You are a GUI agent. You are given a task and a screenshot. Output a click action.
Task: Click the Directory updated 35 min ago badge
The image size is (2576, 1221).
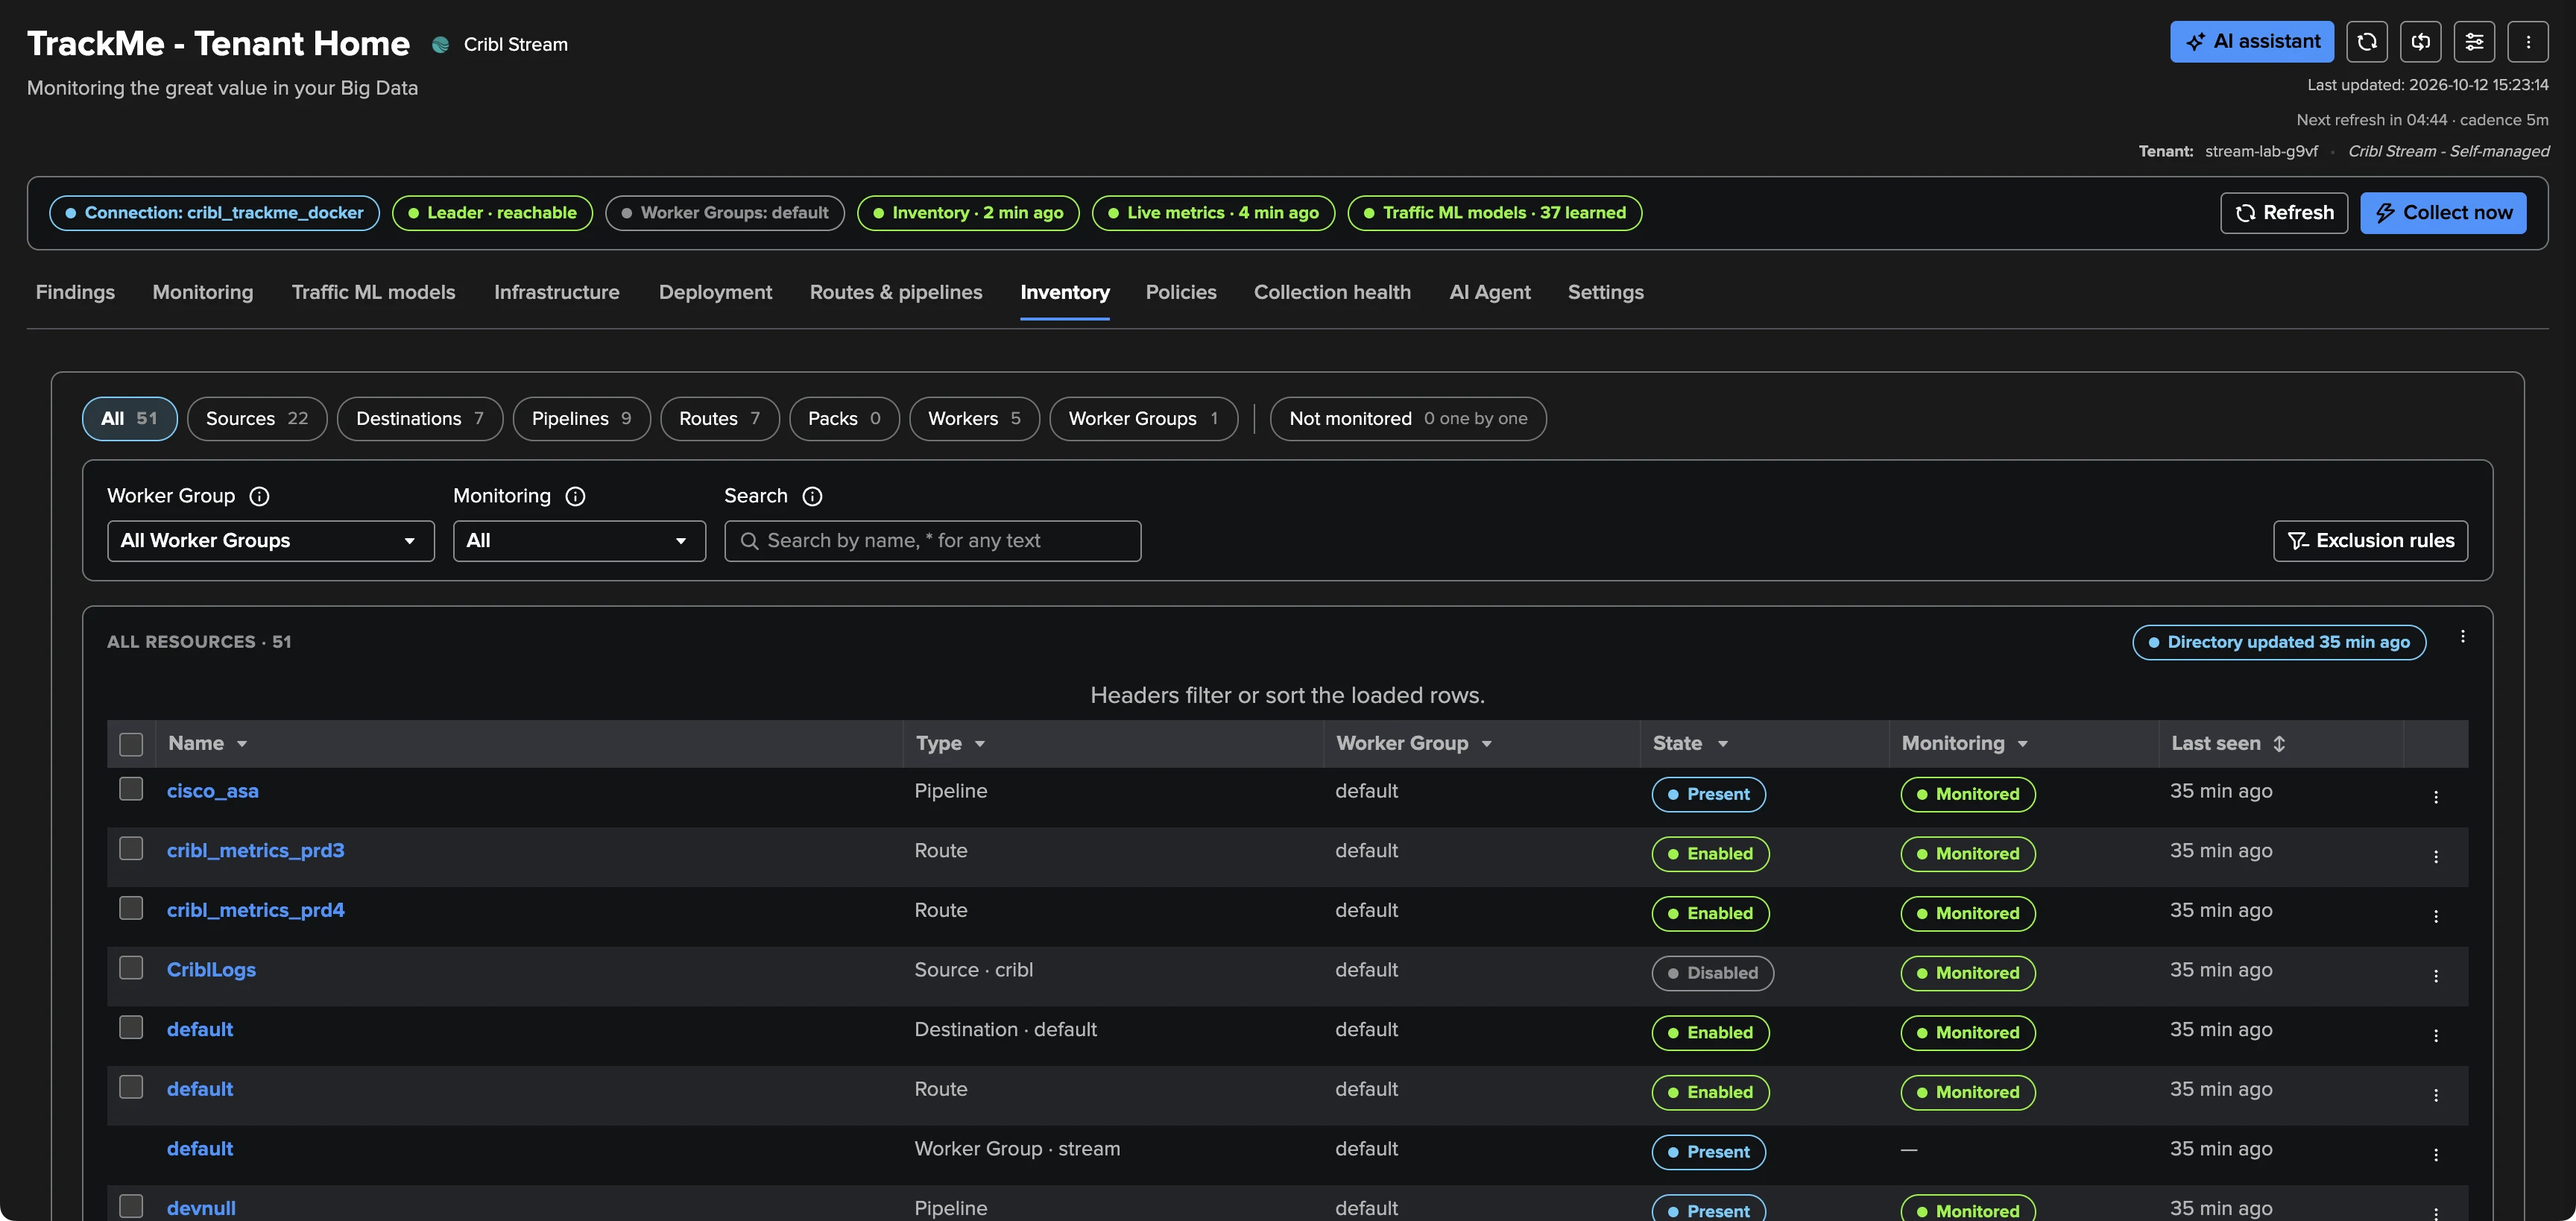pyautogui.click(x=2279, y=642)
